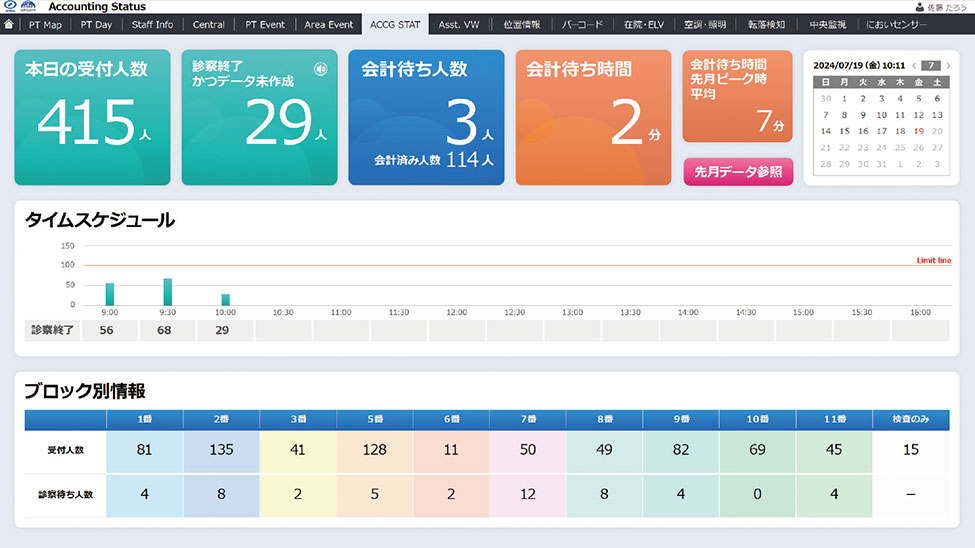The width and height of the screenshot is (975, 548).
Task: Open the 転落検知 tab
Action: pyautogui.click(x=766, y=24)
